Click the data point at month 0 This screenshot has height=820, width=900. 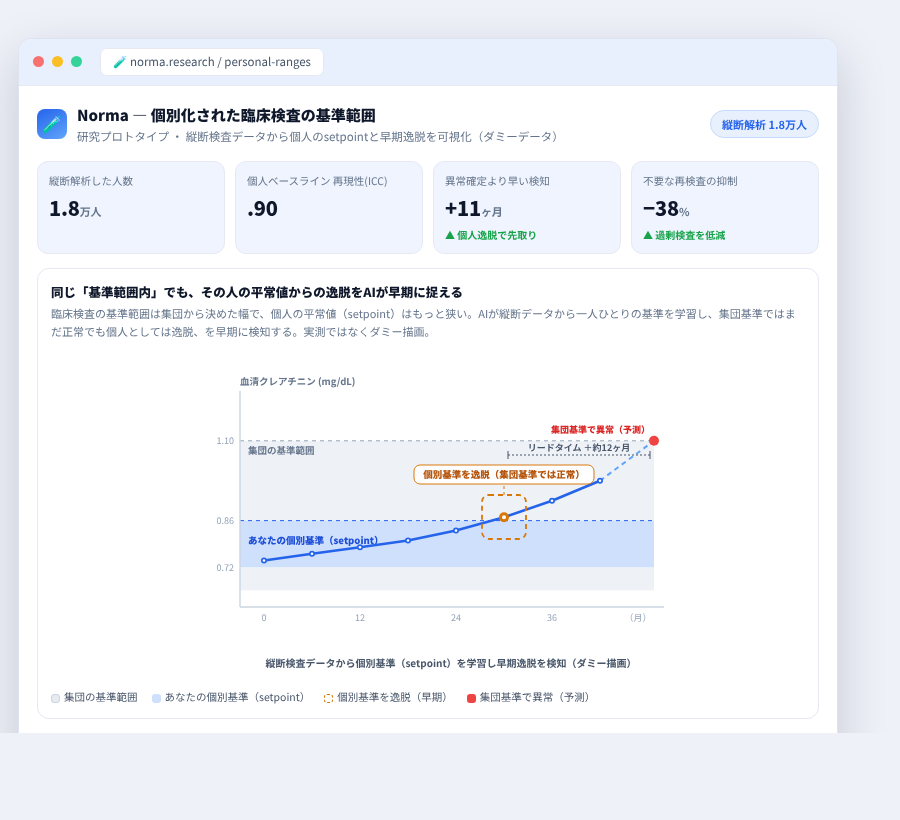tap(264, 561)
